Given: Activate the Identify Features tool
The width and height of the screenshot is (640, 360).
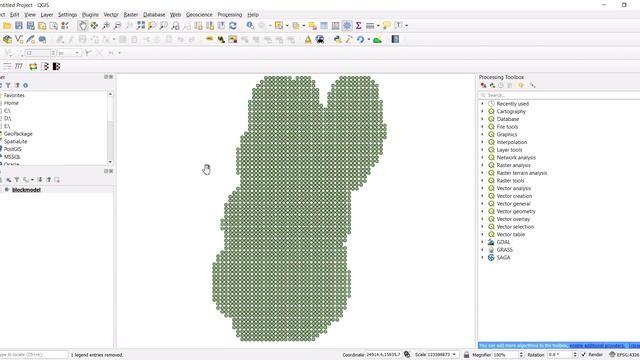Looking at the screenshot, I should tap(250, 26).
